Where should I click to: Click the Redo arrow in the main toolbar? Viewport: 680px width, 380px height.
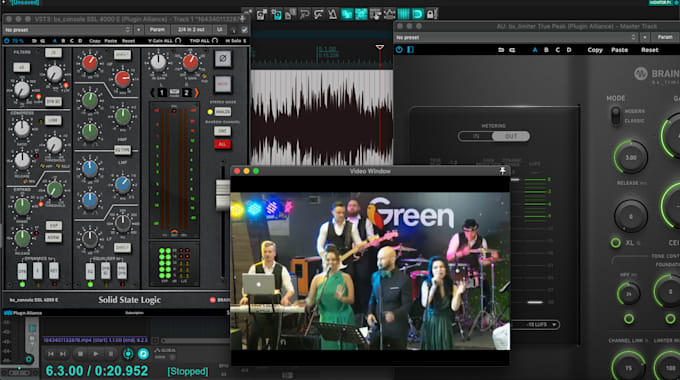click(x=318, y=14)
